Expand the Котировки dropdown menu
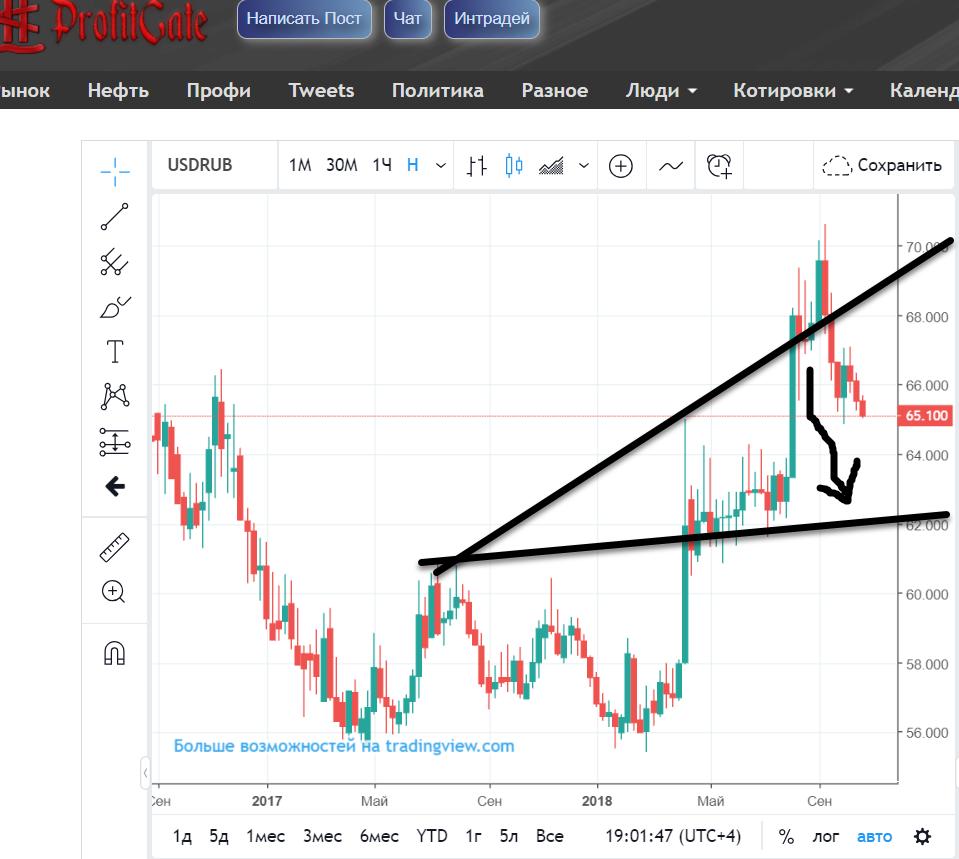Viewport: 959px width, 859px height. (x=793, y=91)
